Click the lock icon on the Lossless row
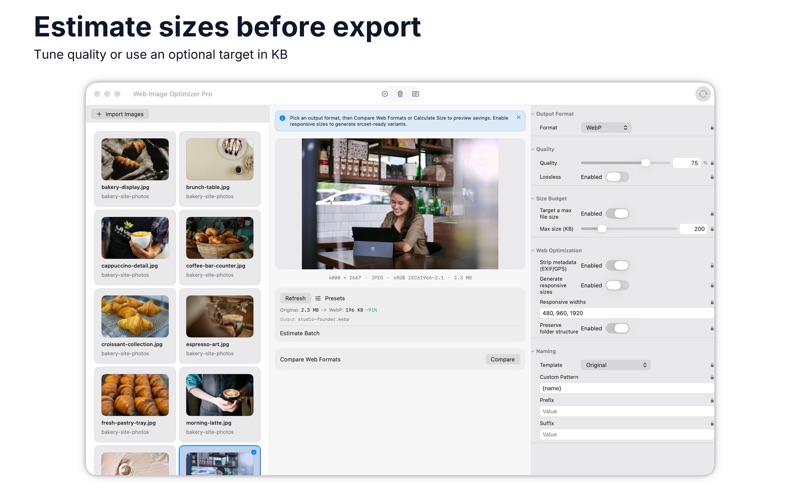The height and width of the screenshot is (500, 800). tap(712, 177)
